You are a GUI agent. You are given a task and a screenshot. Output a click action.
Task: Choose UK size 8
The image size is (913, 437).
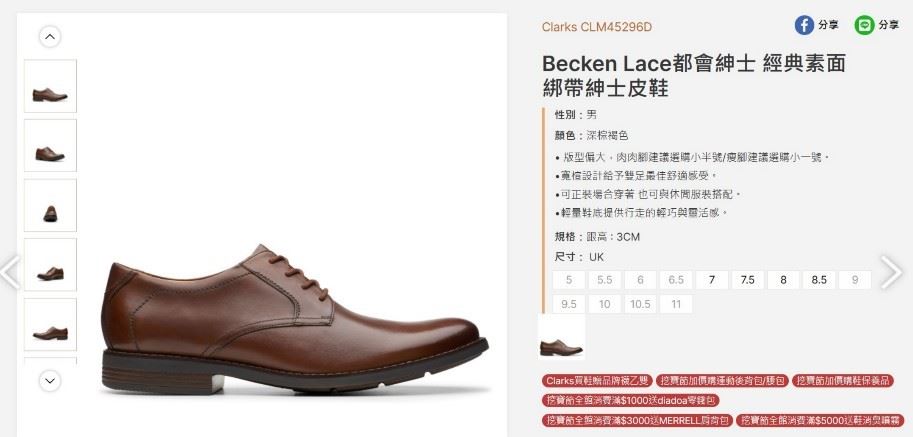pos(783,280)
